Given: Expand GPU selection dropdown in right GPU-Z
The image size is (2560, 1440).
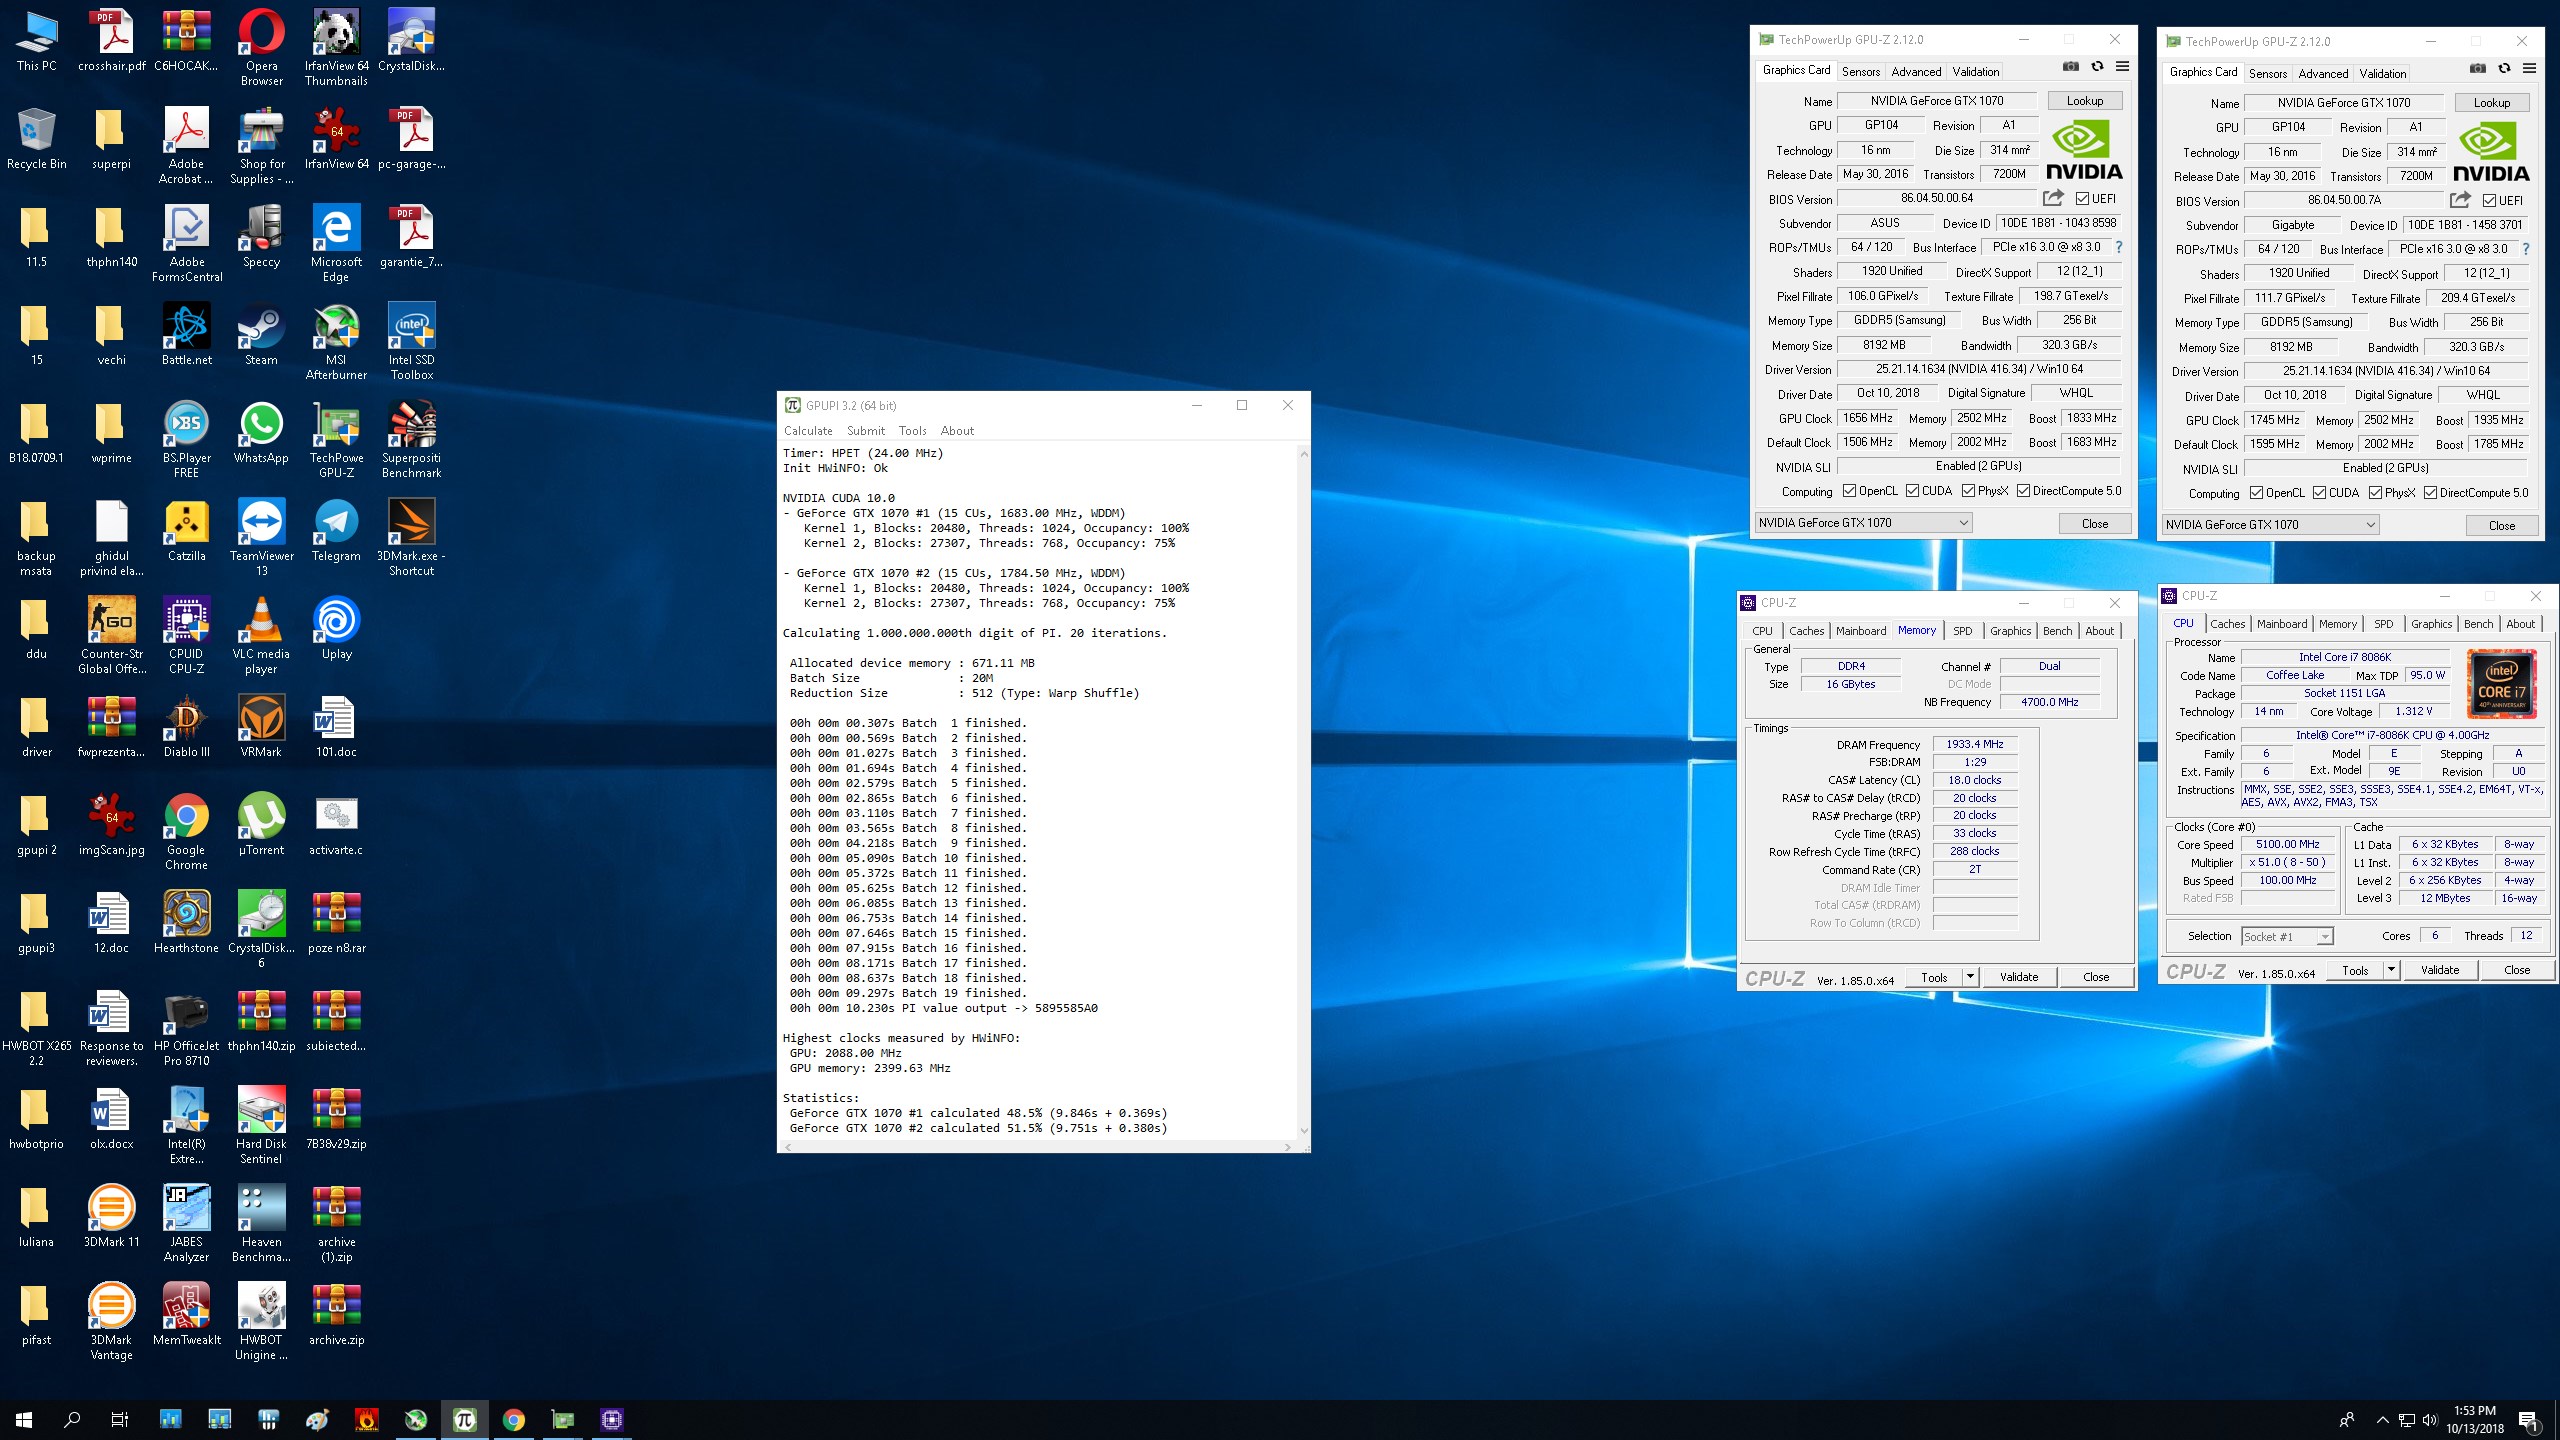Looking at the screenshot, I should click(x=2270, y=525).
